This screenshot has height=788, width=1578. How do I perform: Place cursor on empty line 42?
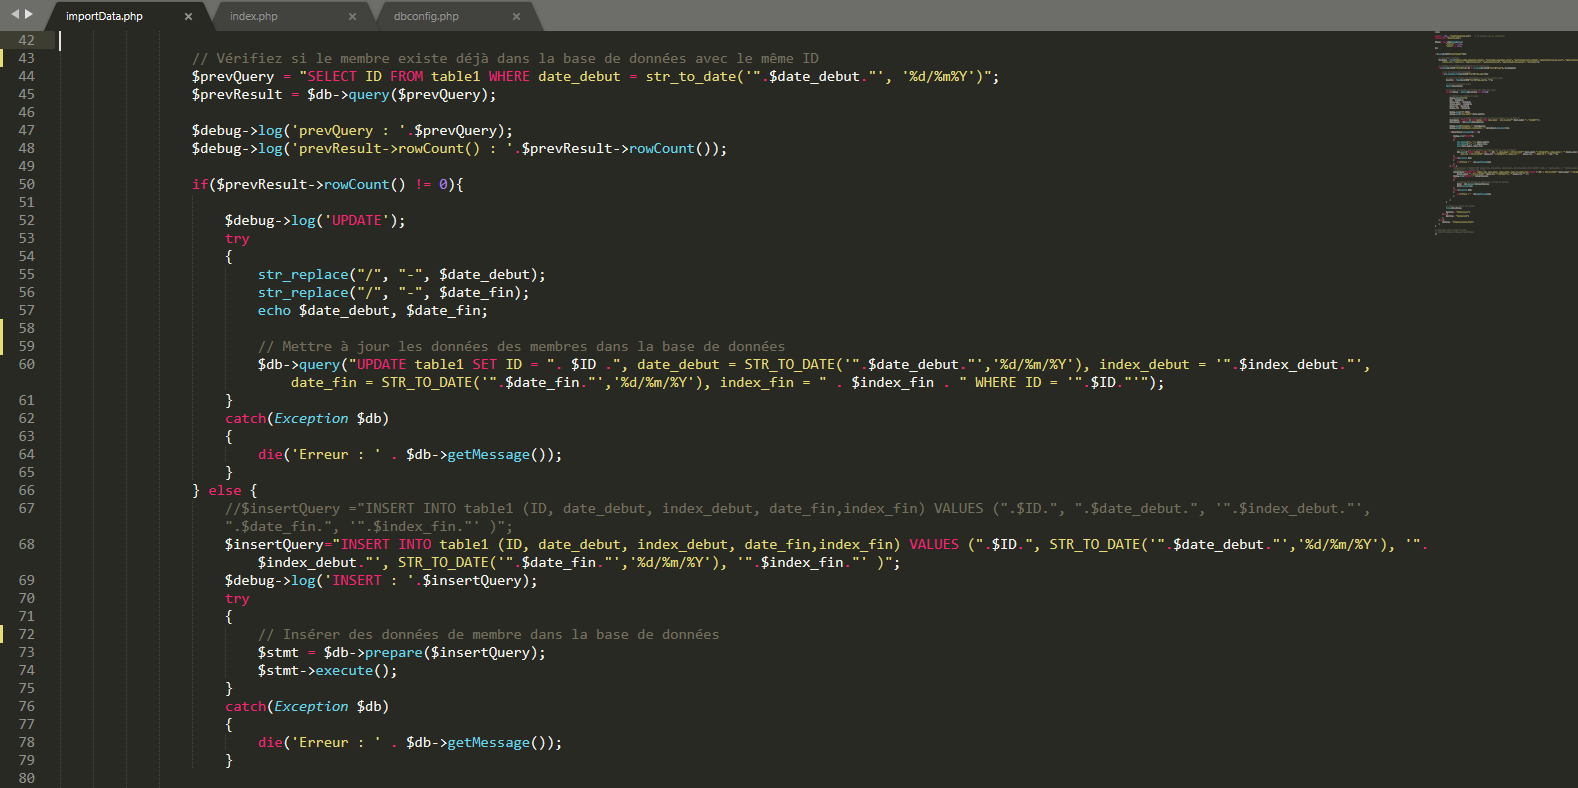400,41
